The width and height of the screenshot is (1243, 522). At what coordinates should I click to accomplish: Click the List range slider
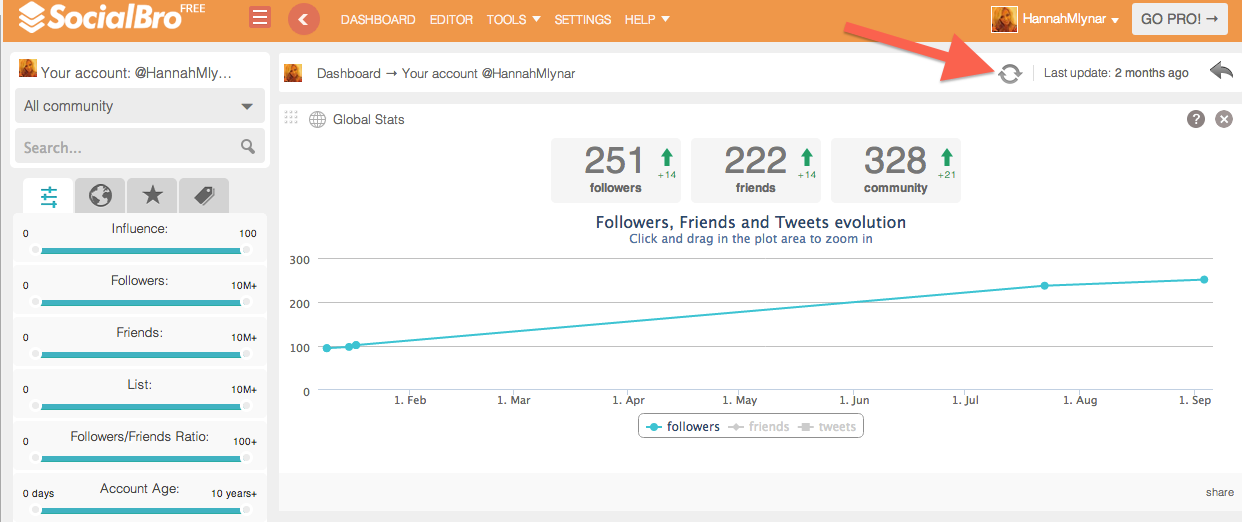[x=140, y=406]
